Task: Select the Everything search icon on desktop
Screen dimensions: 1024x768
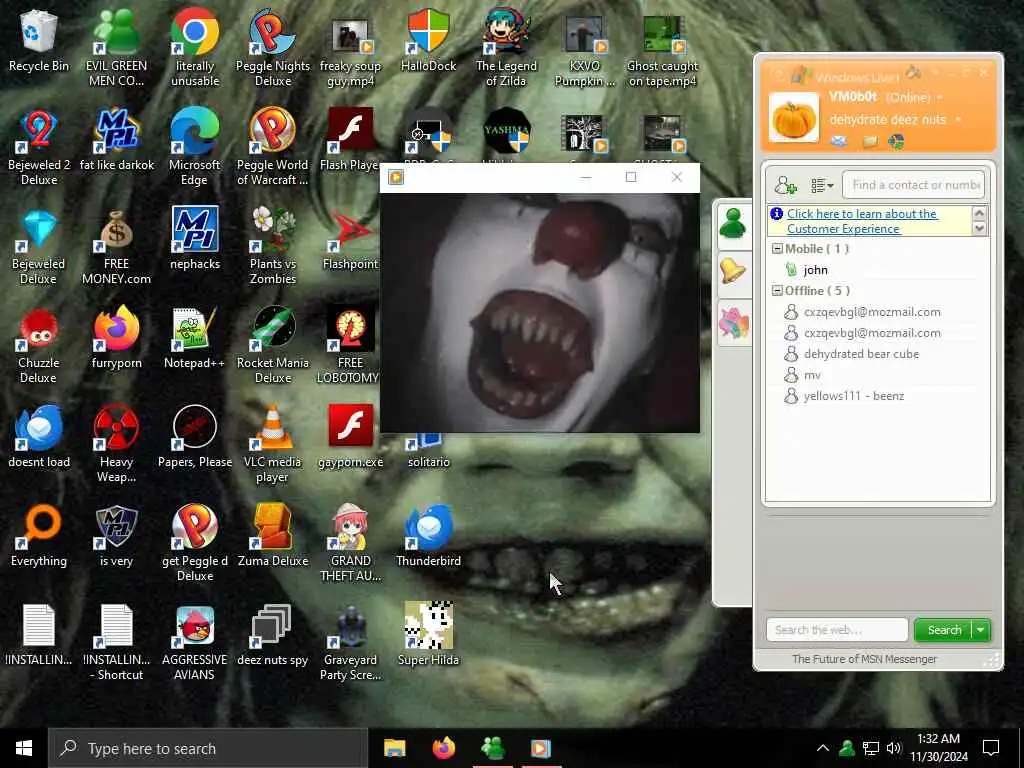Action: click(x=39, y=537)
